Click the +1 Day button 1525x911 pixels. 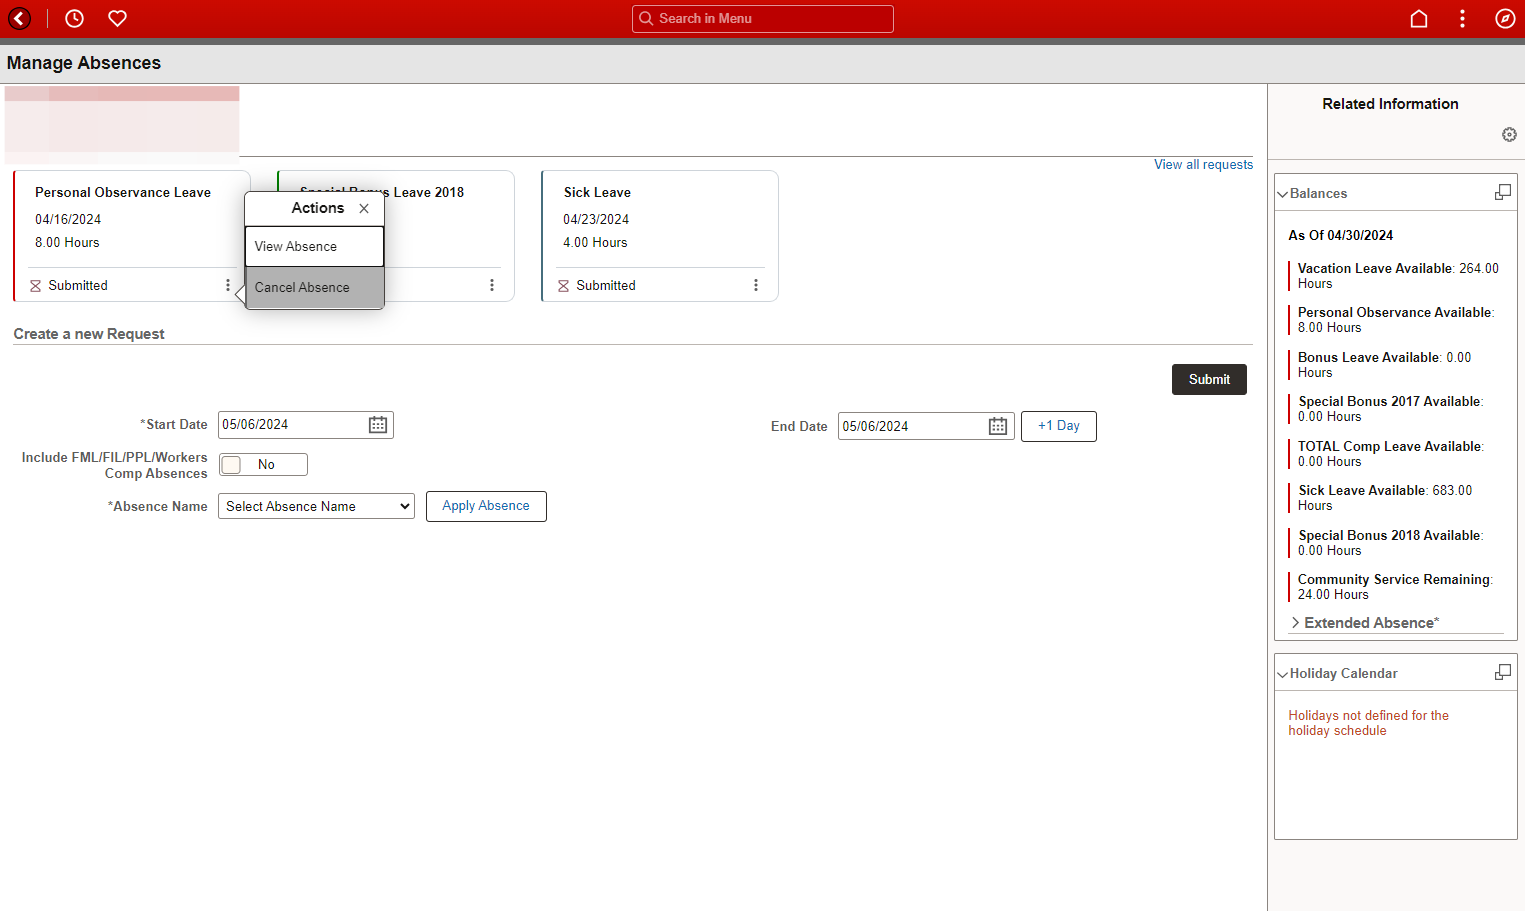click(x=1059, y=426)
